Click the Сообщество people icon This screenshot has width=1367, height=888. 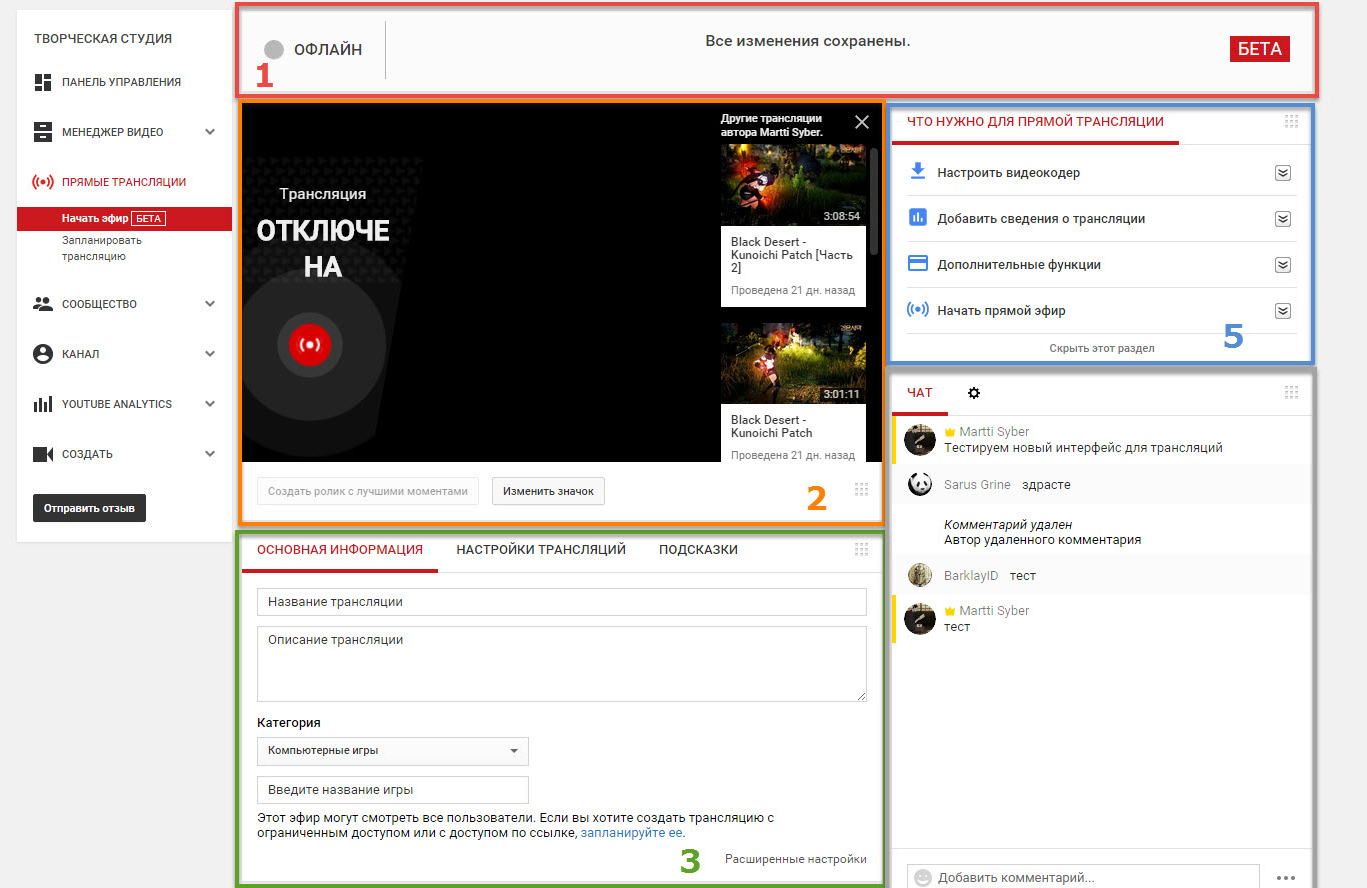point(42,304)
